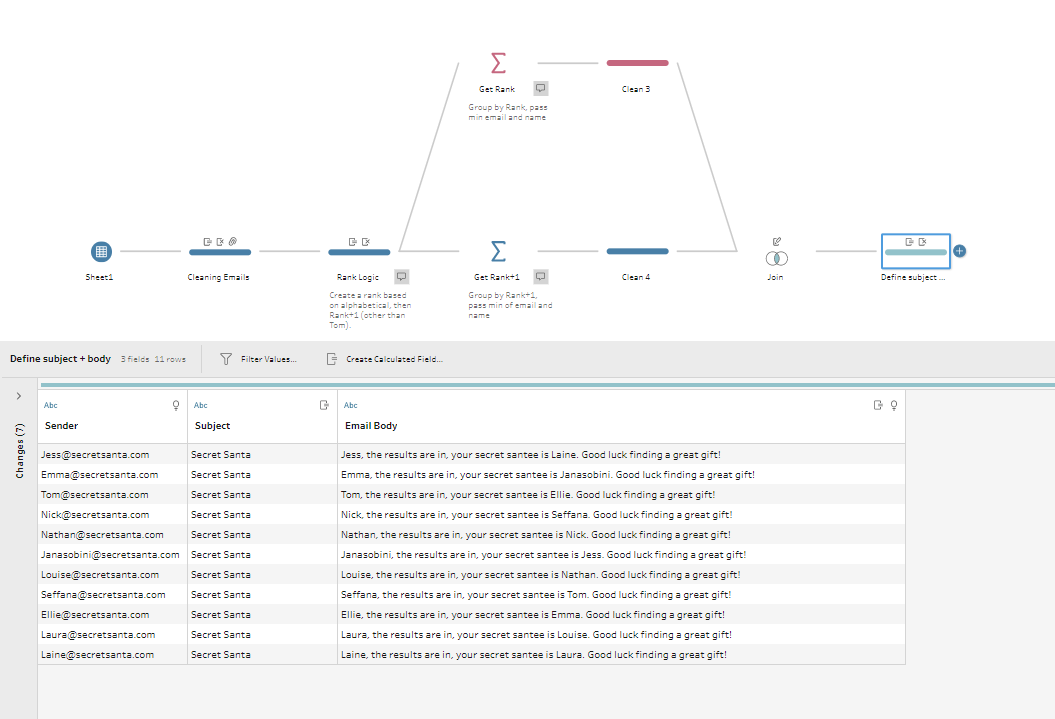Click the attachment change icon above Cleaning Emails

point(233,241)
